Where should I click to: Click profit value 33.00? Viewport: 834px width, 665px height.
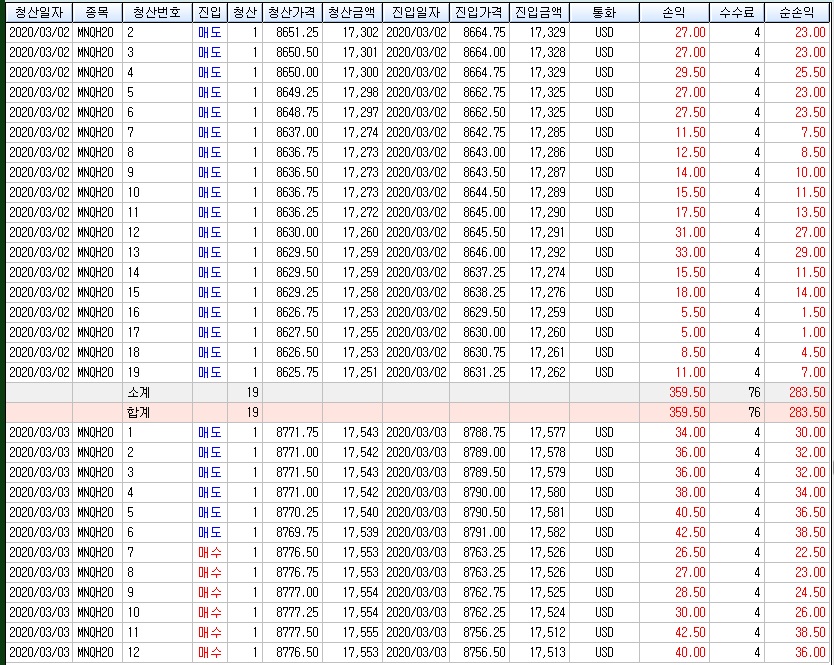click(x=690, y=252)
